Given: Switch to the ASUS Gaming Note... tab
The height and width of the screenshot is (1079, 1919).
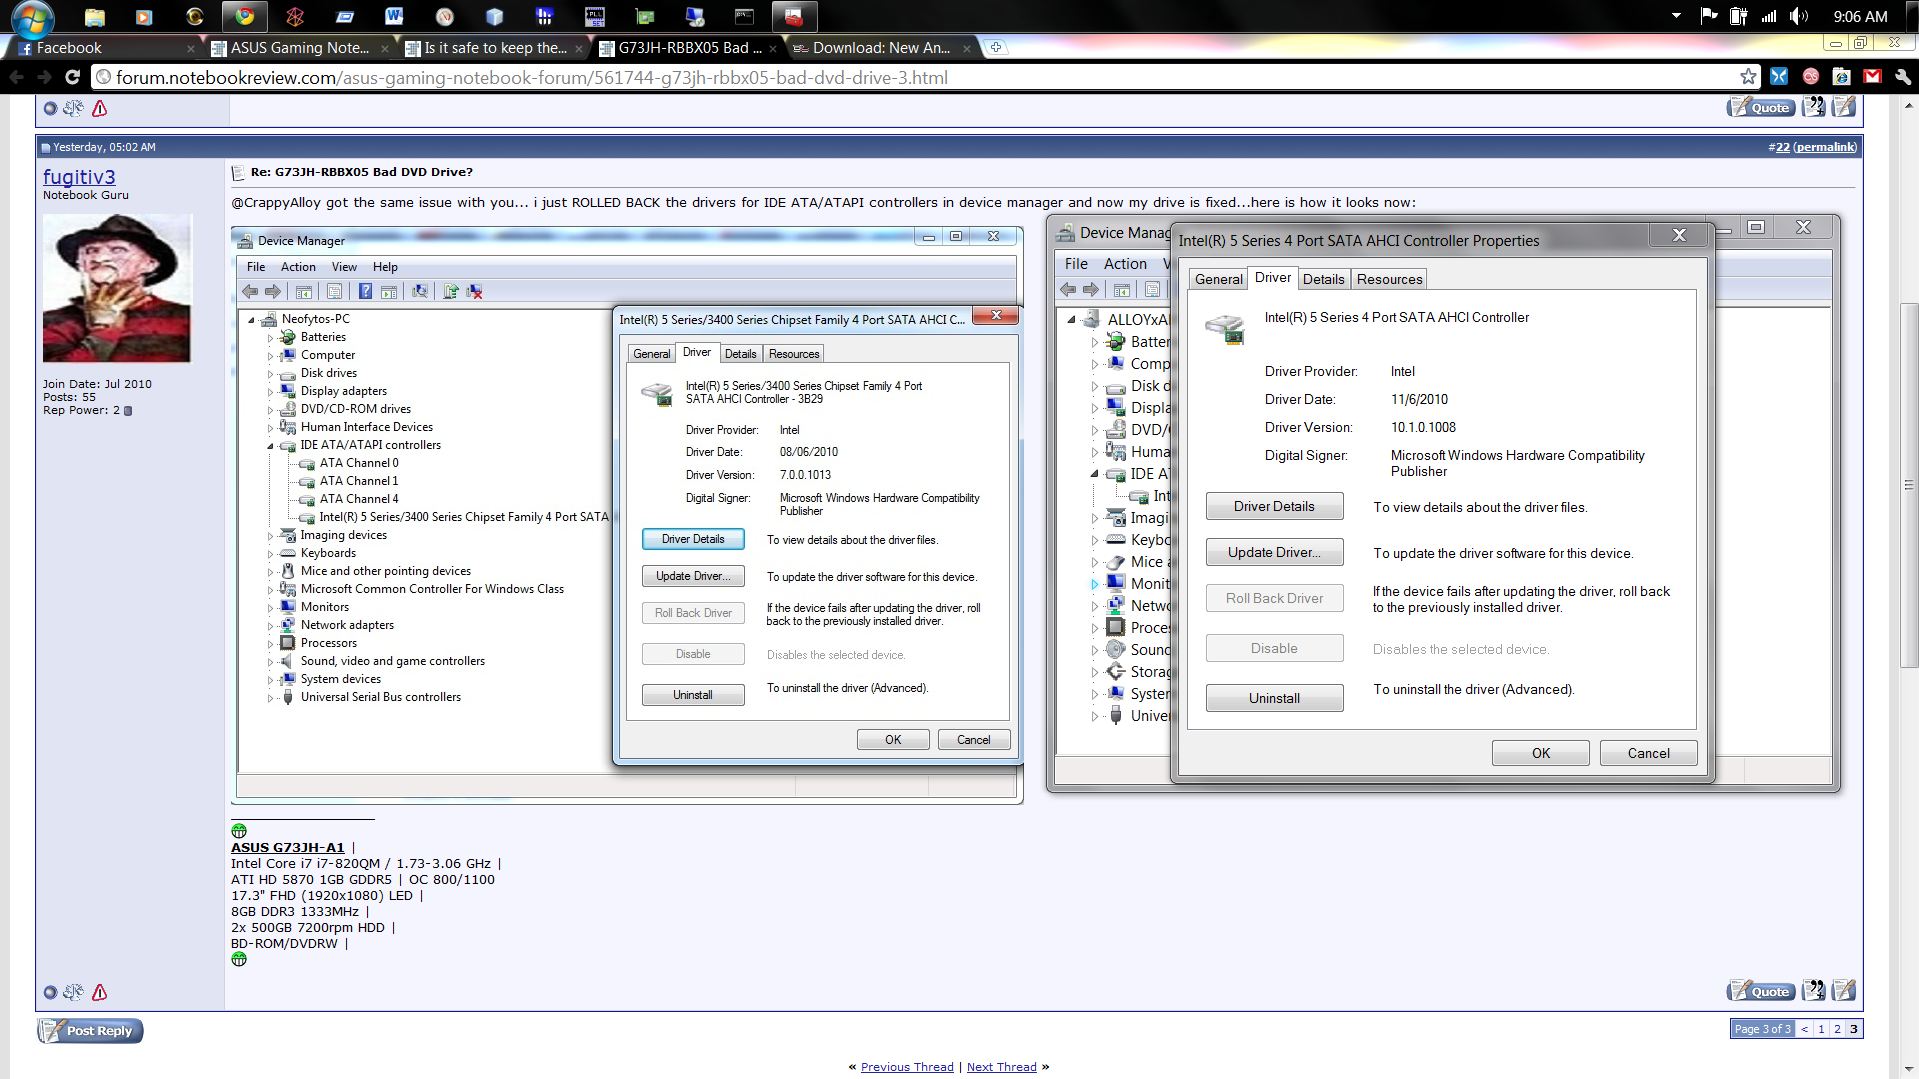Looking at the screenshot, I should 300,47.
